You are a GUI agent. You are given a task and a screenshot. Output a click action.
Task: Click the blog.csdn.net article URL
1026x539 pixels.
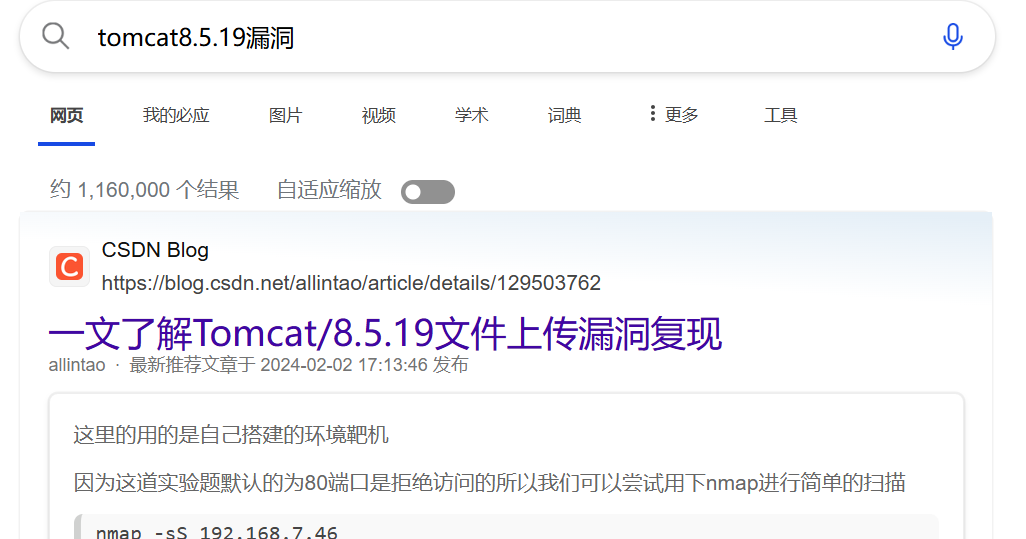coord(351,283)
